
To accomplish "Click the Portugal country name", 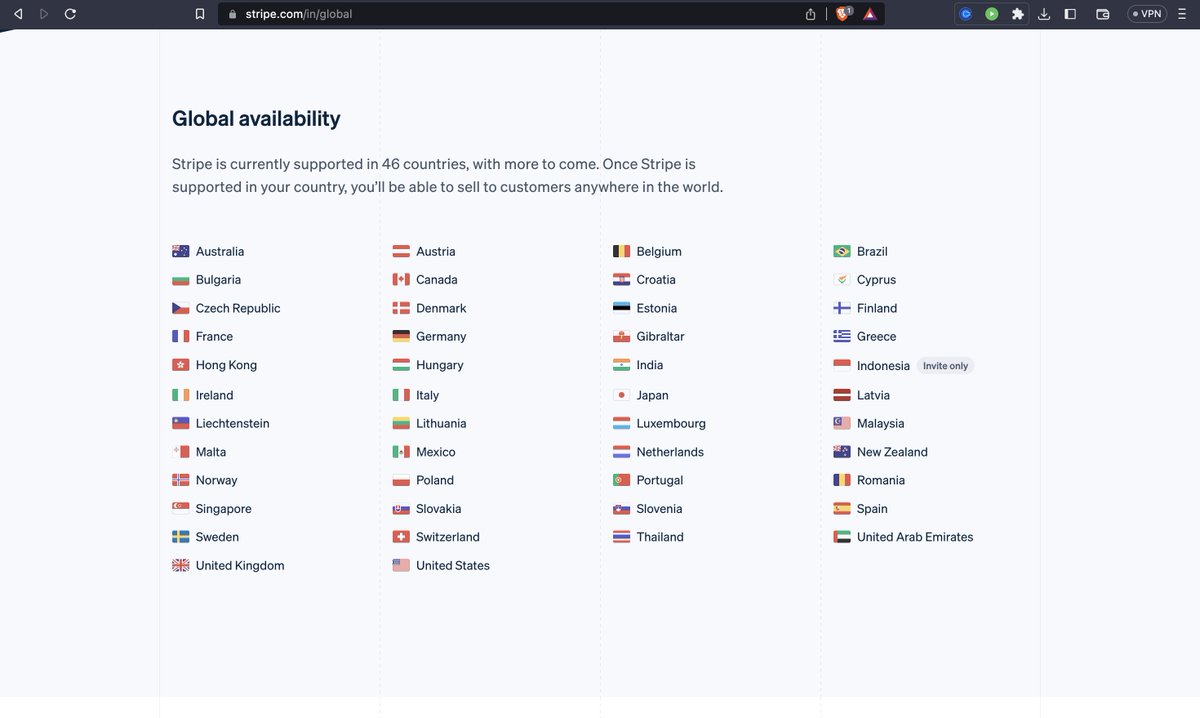I will pos(660,480).
